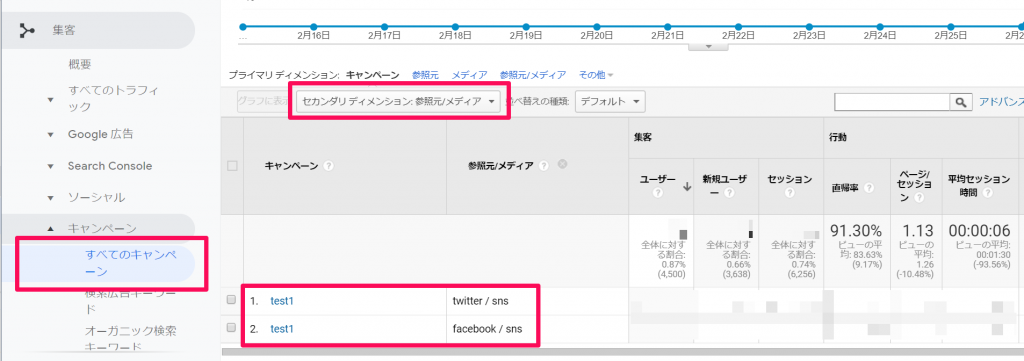The width and height of the screenshot is (1024, 361).
Task: Open the セカンダリ ディメンション dropdown
Action: [x=398, y=102]
